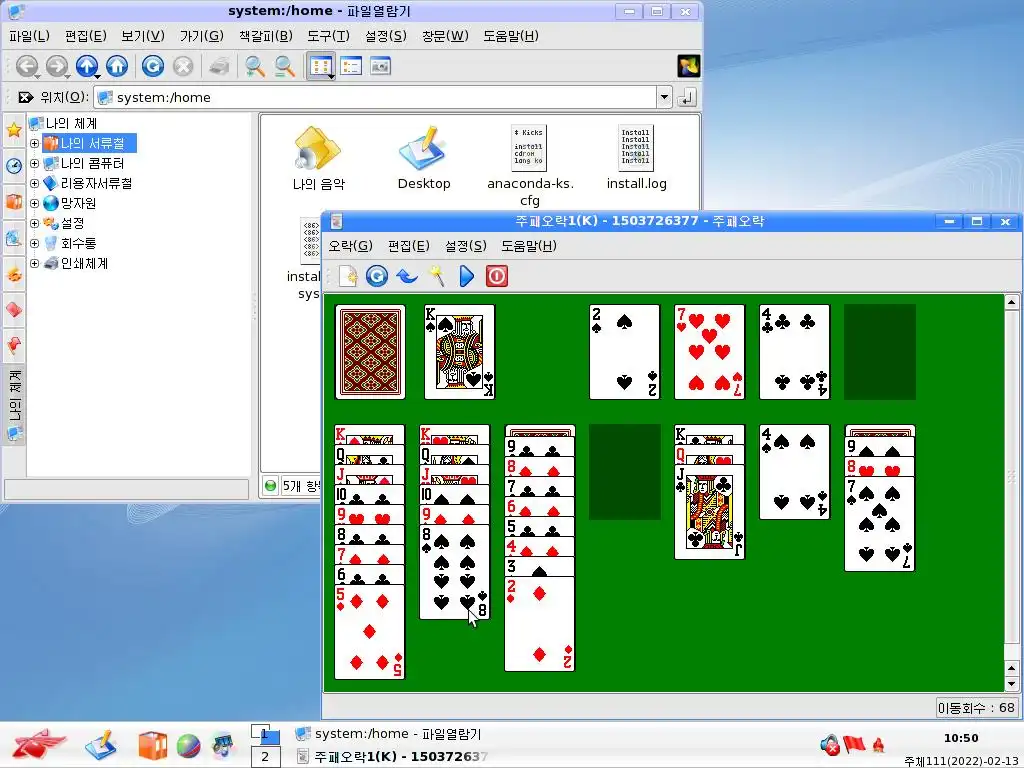Click the Print icon in file browser toolbar
This screenshot has height=768, width=1024.
[219, 66]
